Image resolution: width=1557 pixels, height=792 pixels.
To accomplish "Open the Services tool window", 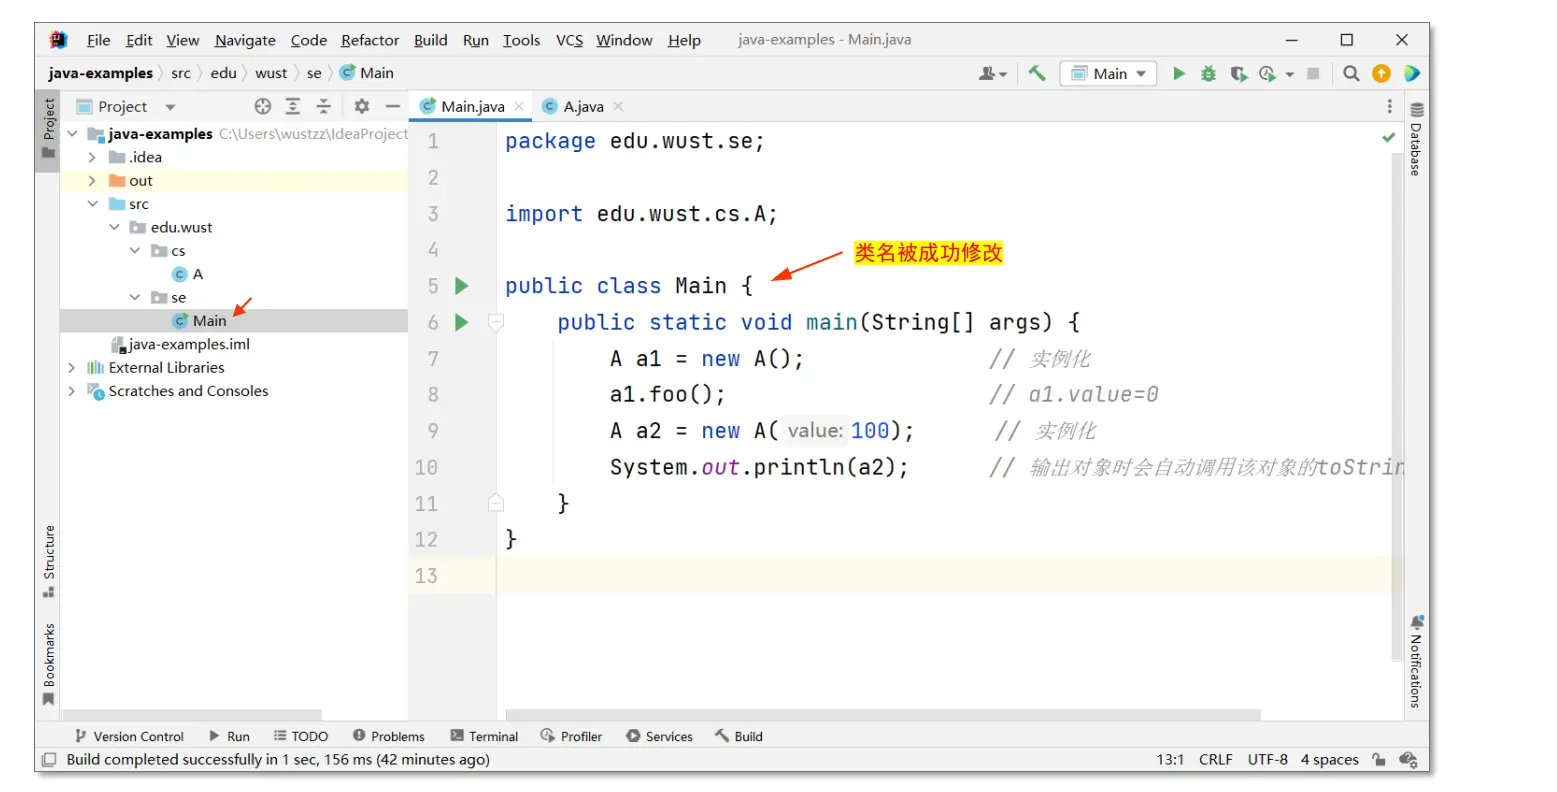I will coord(659,736).
